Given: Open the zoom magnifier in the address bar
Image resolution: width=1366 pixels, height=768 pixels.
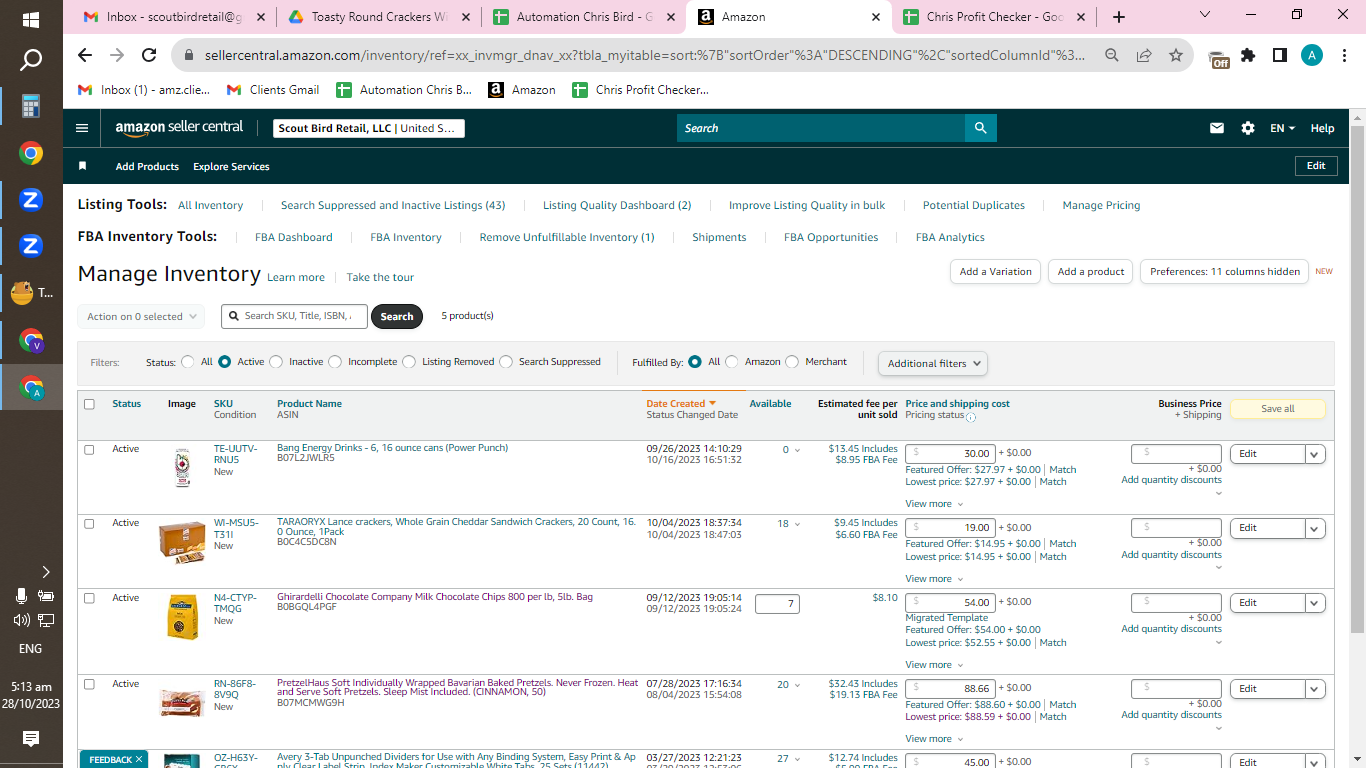Looking at the screenshot, I should [x=1112, y=56].
